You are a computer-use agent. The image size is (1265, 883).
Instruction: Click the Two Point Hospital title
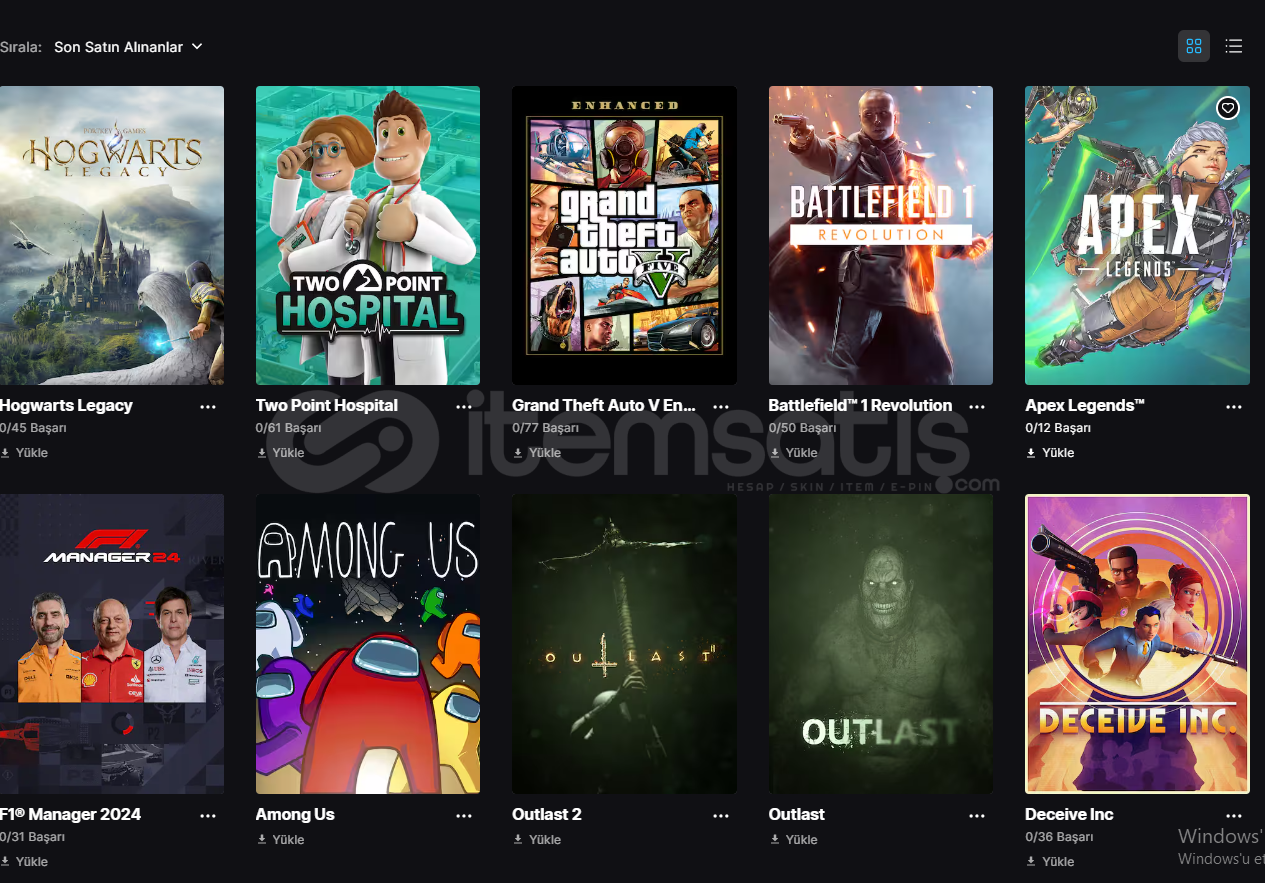click(327, 405)
